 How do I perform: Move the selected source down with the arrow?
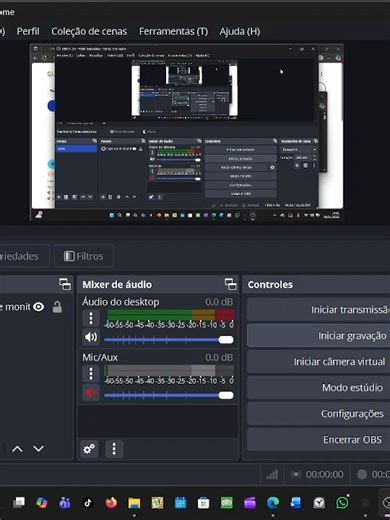(38, 449)
